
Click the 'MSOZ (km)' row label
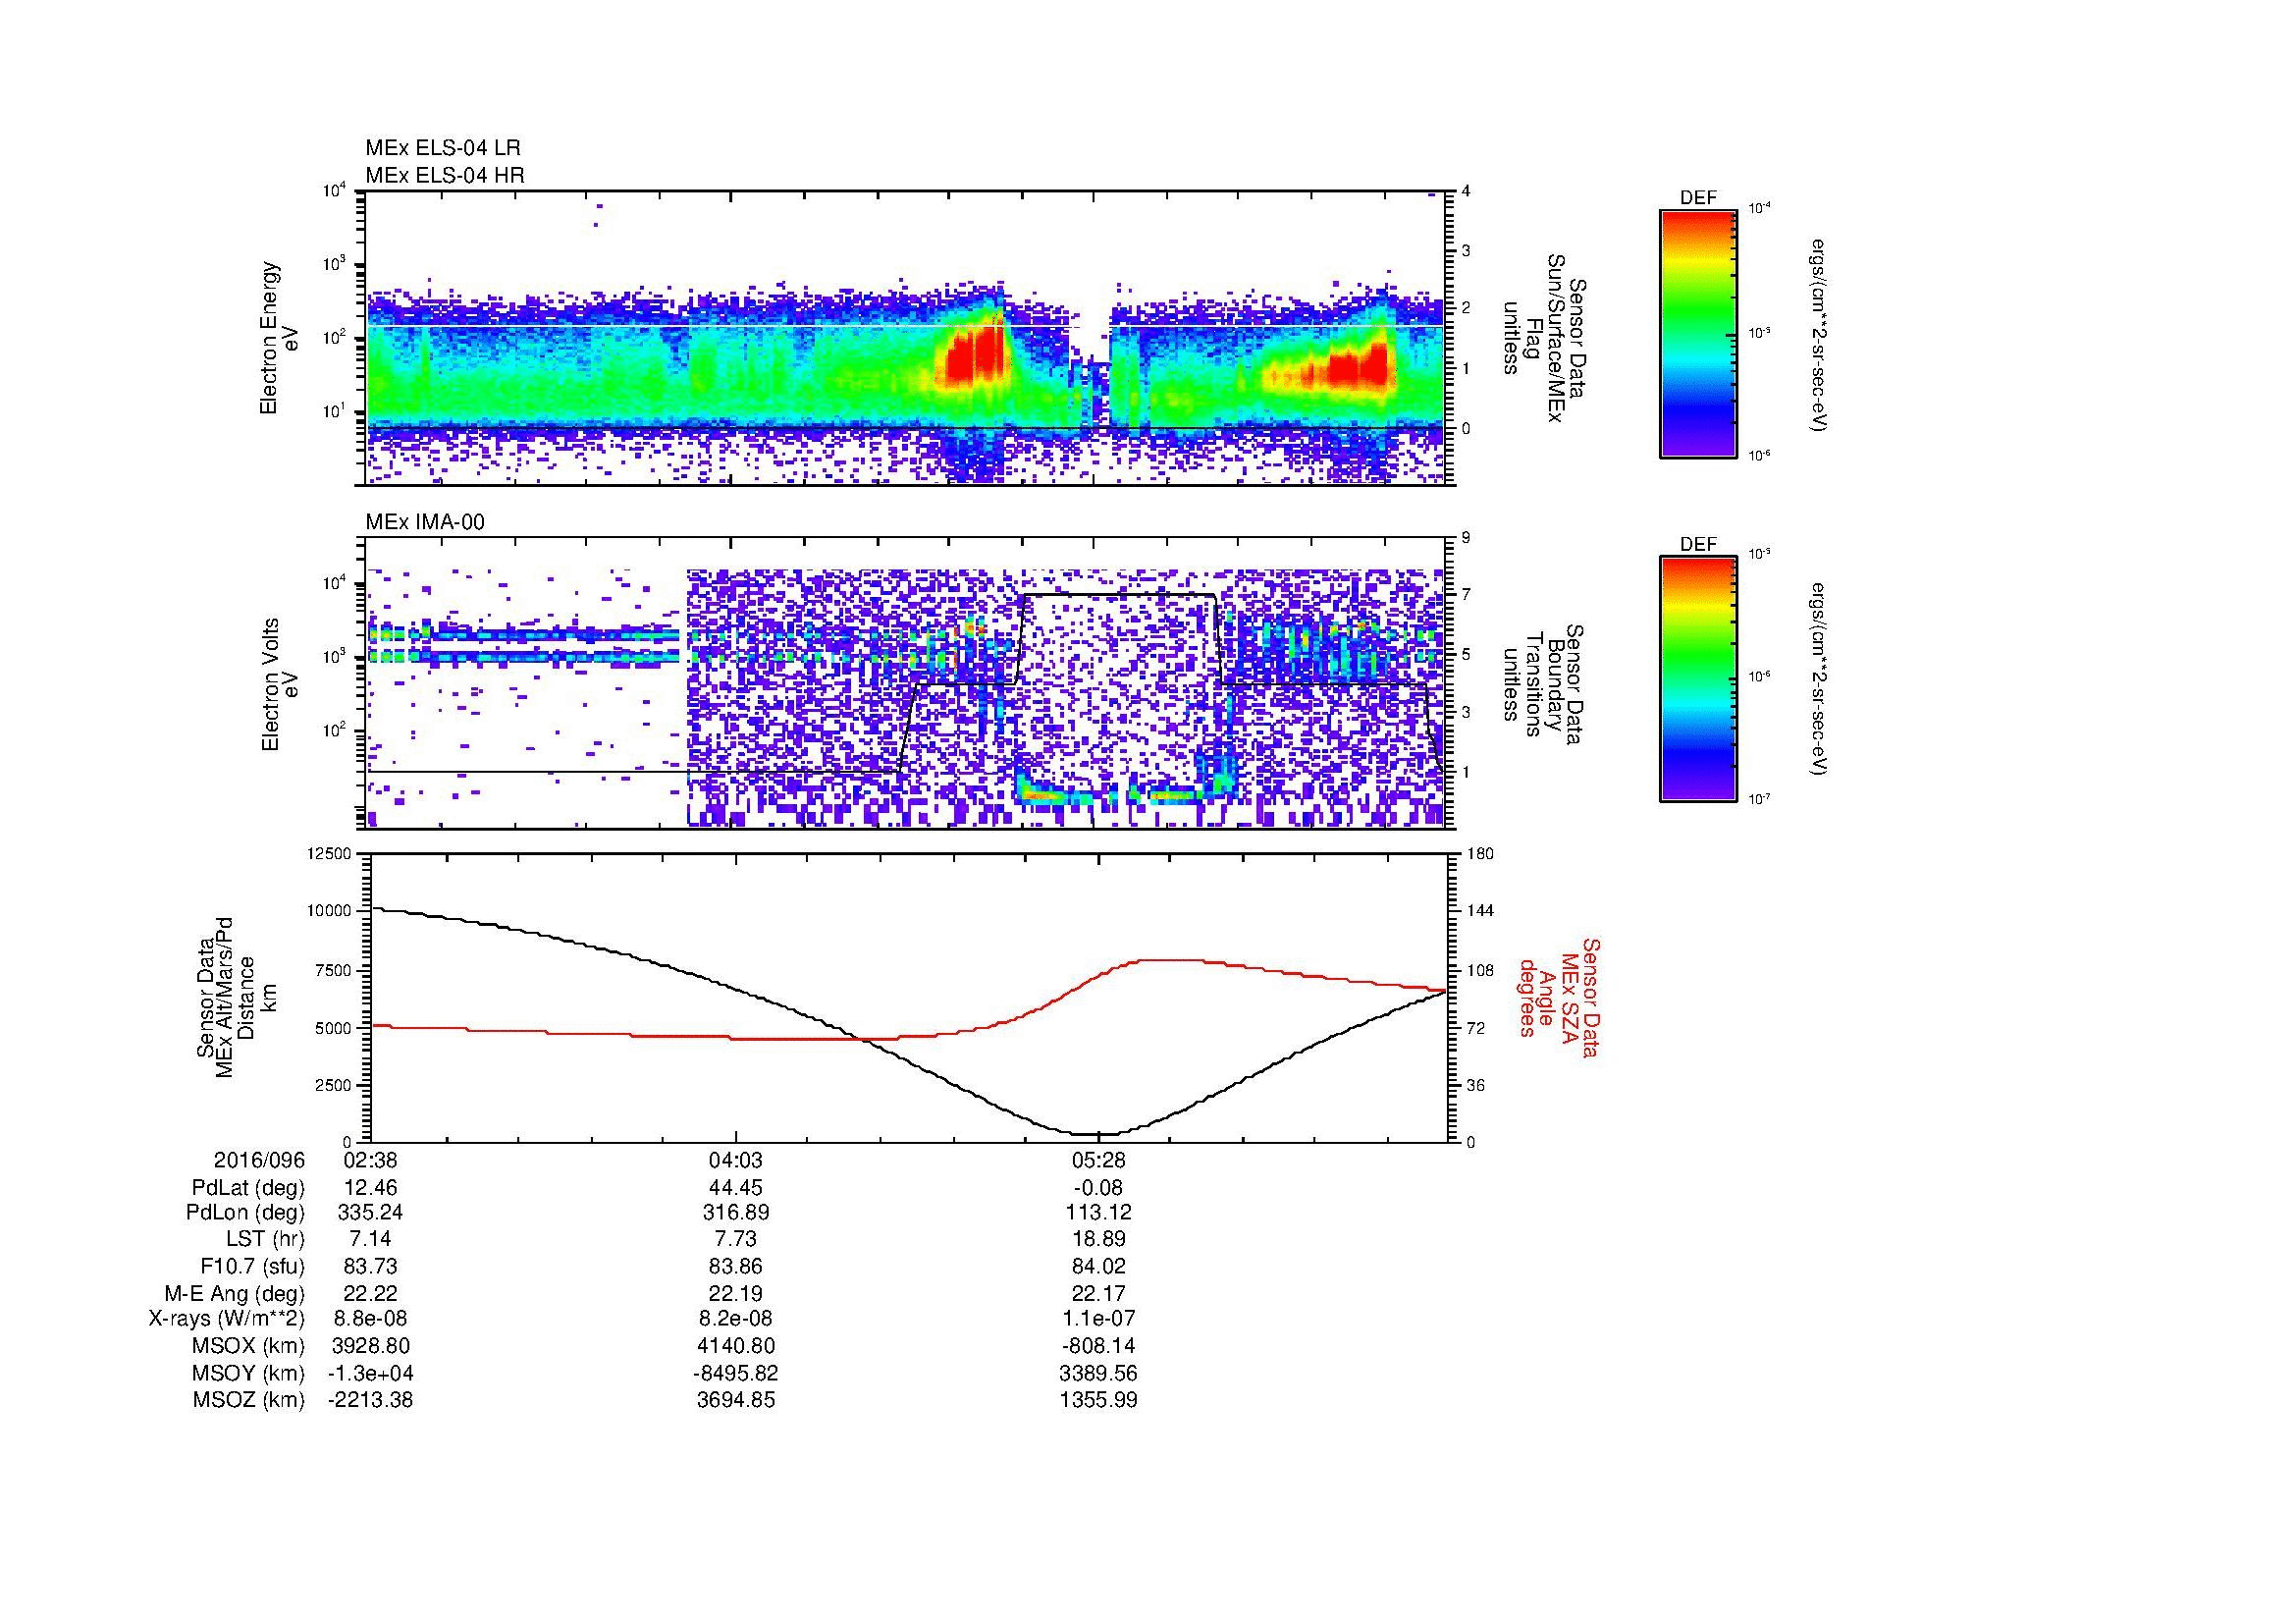tap(248, 1400)
